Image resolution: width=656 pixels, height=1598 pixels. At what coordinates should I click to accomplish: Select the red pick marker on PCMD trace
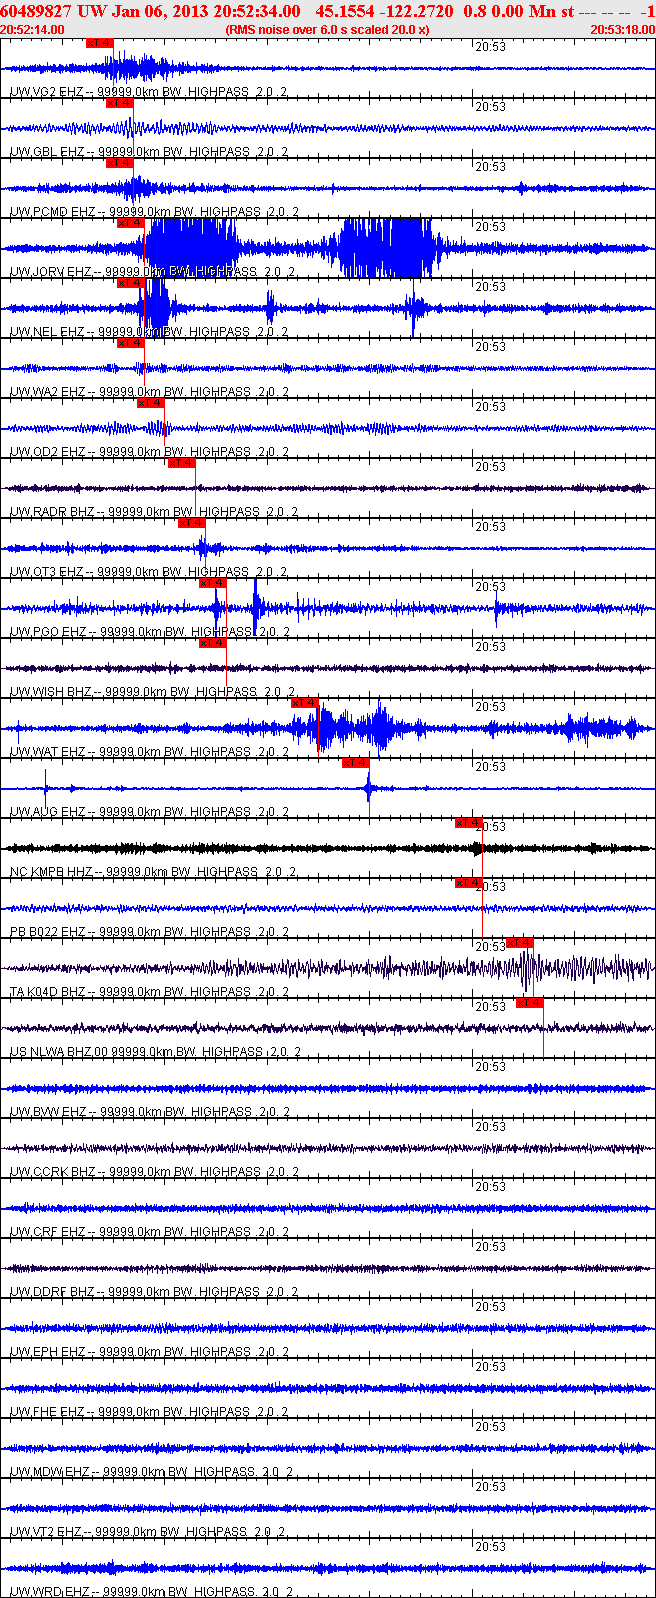(x=119, y=163)
